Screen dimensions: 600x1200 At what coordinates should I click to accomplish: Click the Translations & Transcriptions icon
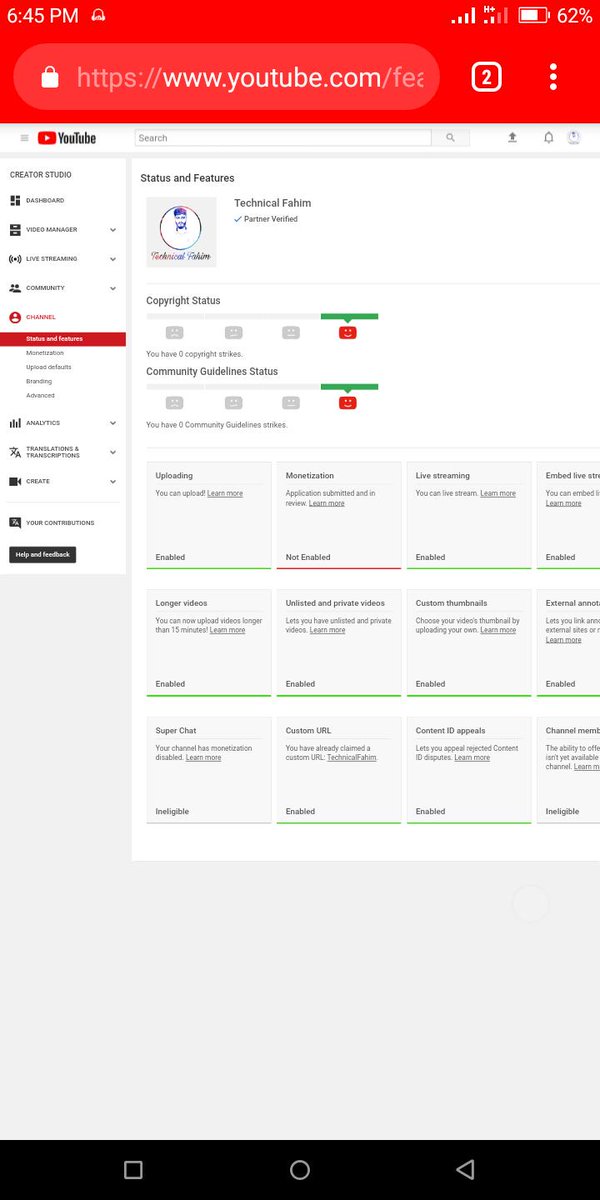(15, 452)
